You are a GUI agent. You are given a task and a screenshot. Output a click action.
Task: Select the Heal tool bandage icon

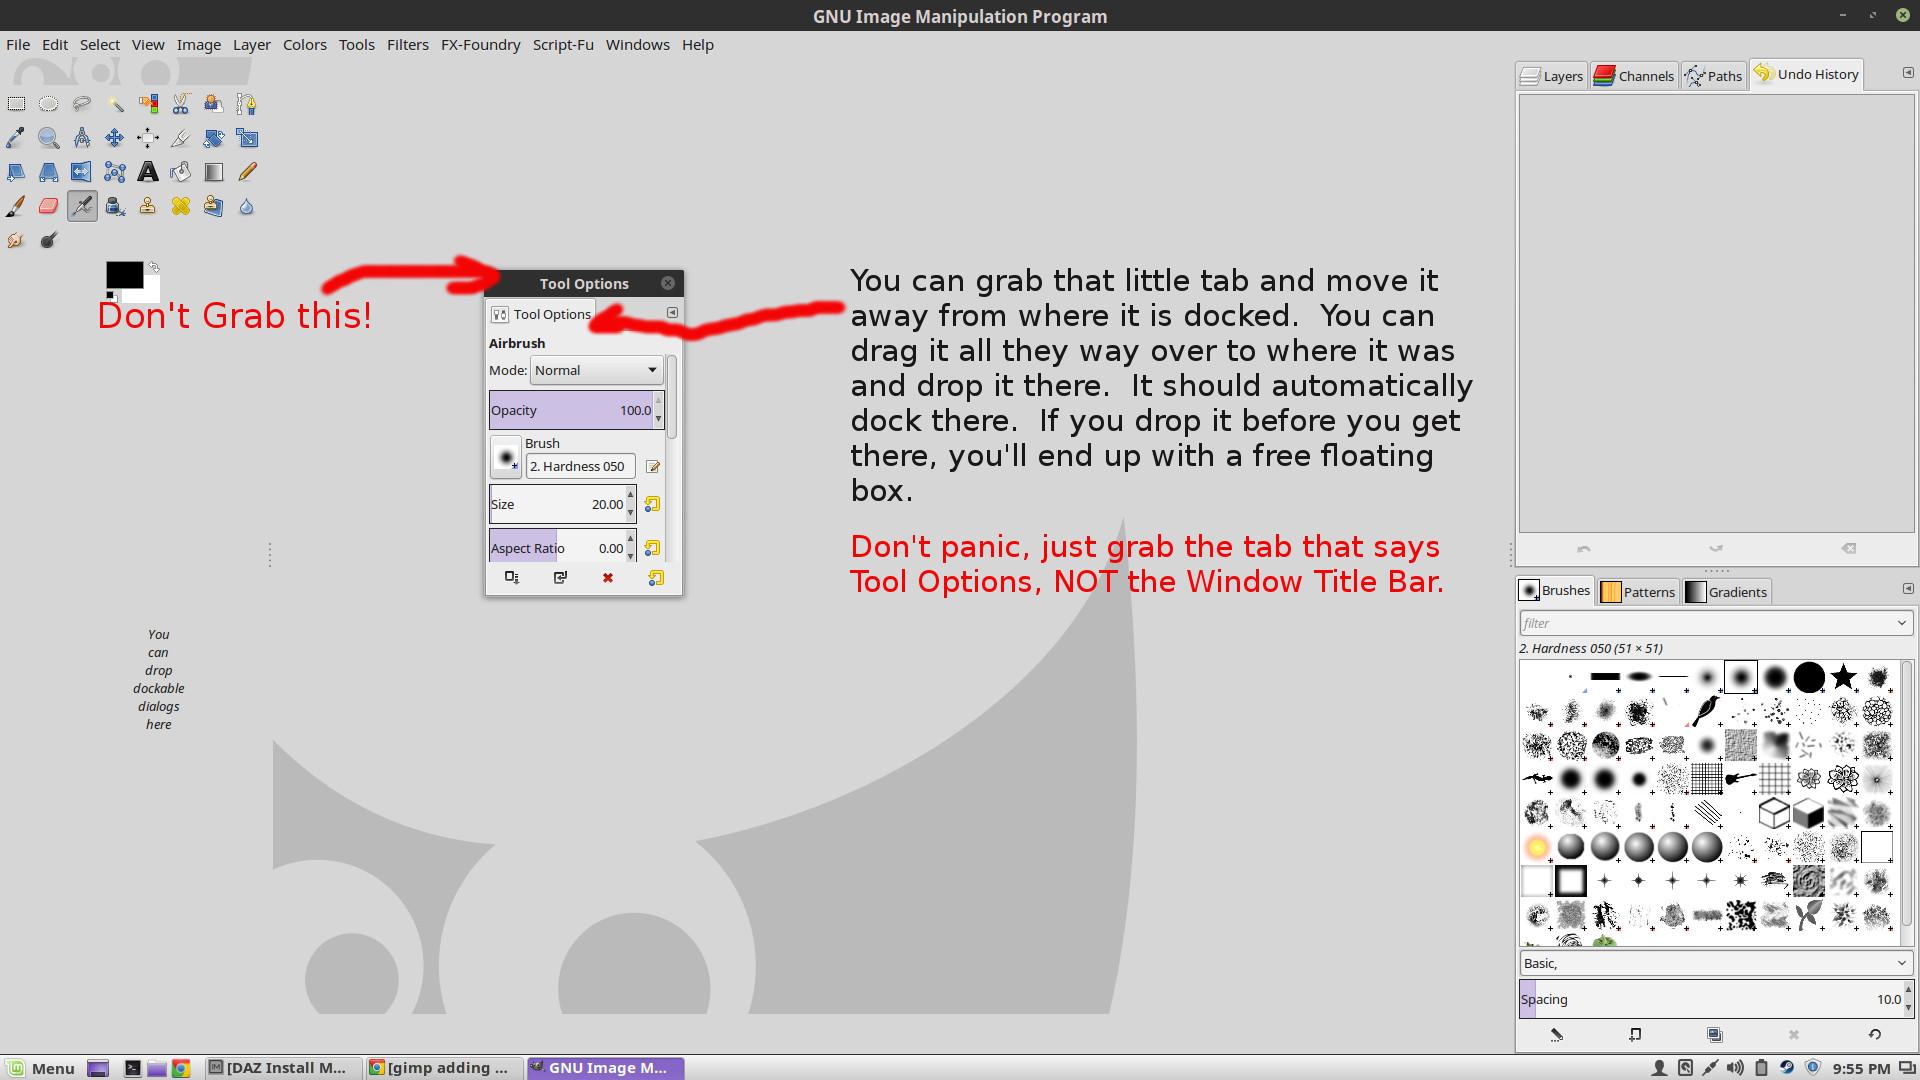(181, 206)
